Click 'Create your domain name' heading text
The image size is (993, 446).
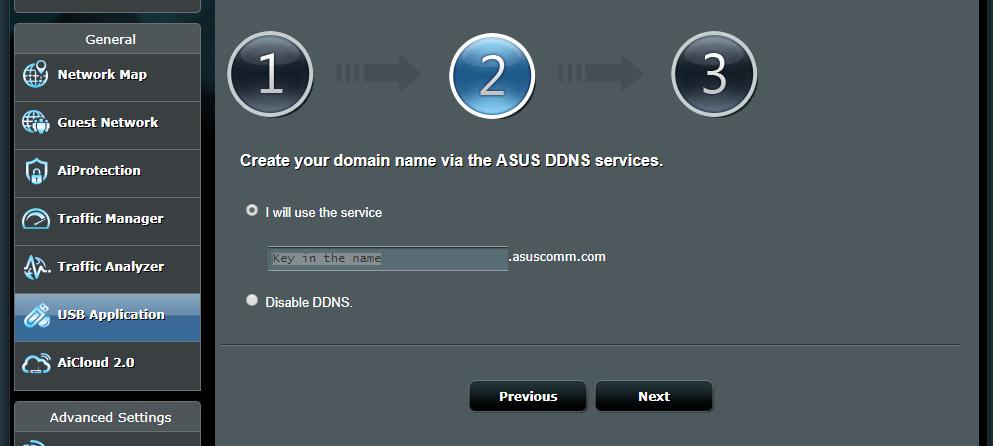452,161
